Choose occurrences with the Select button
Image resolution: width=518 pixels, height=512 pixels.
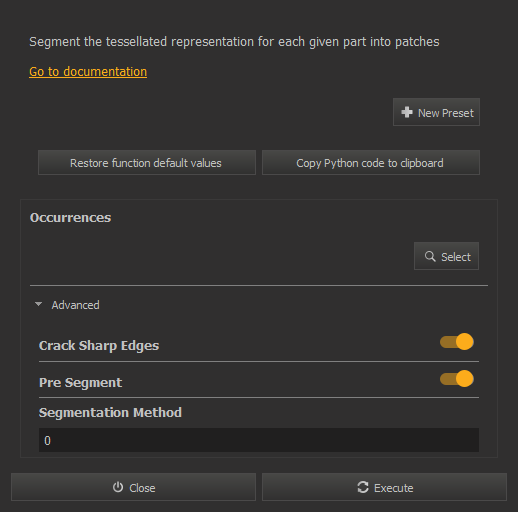click(446, 256)
